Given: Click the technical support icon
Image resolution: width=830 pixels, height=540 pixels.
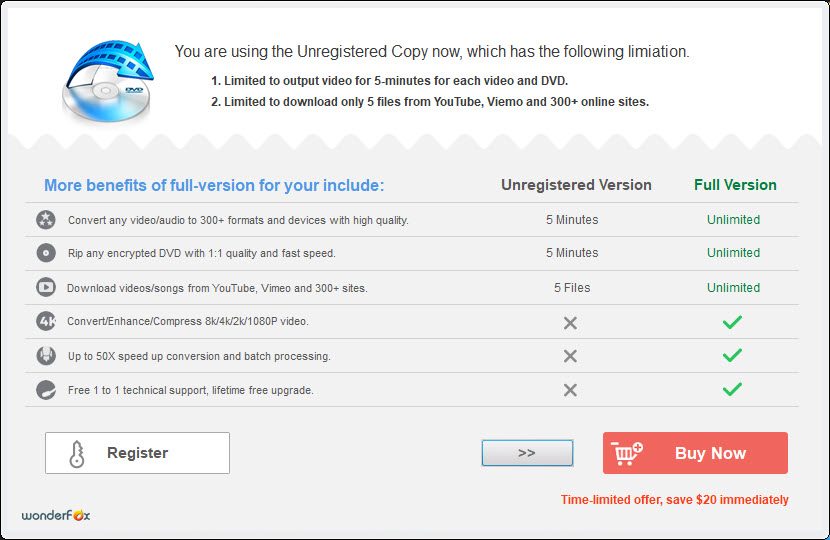Looking at the screenshot, I should click(45, 390).
